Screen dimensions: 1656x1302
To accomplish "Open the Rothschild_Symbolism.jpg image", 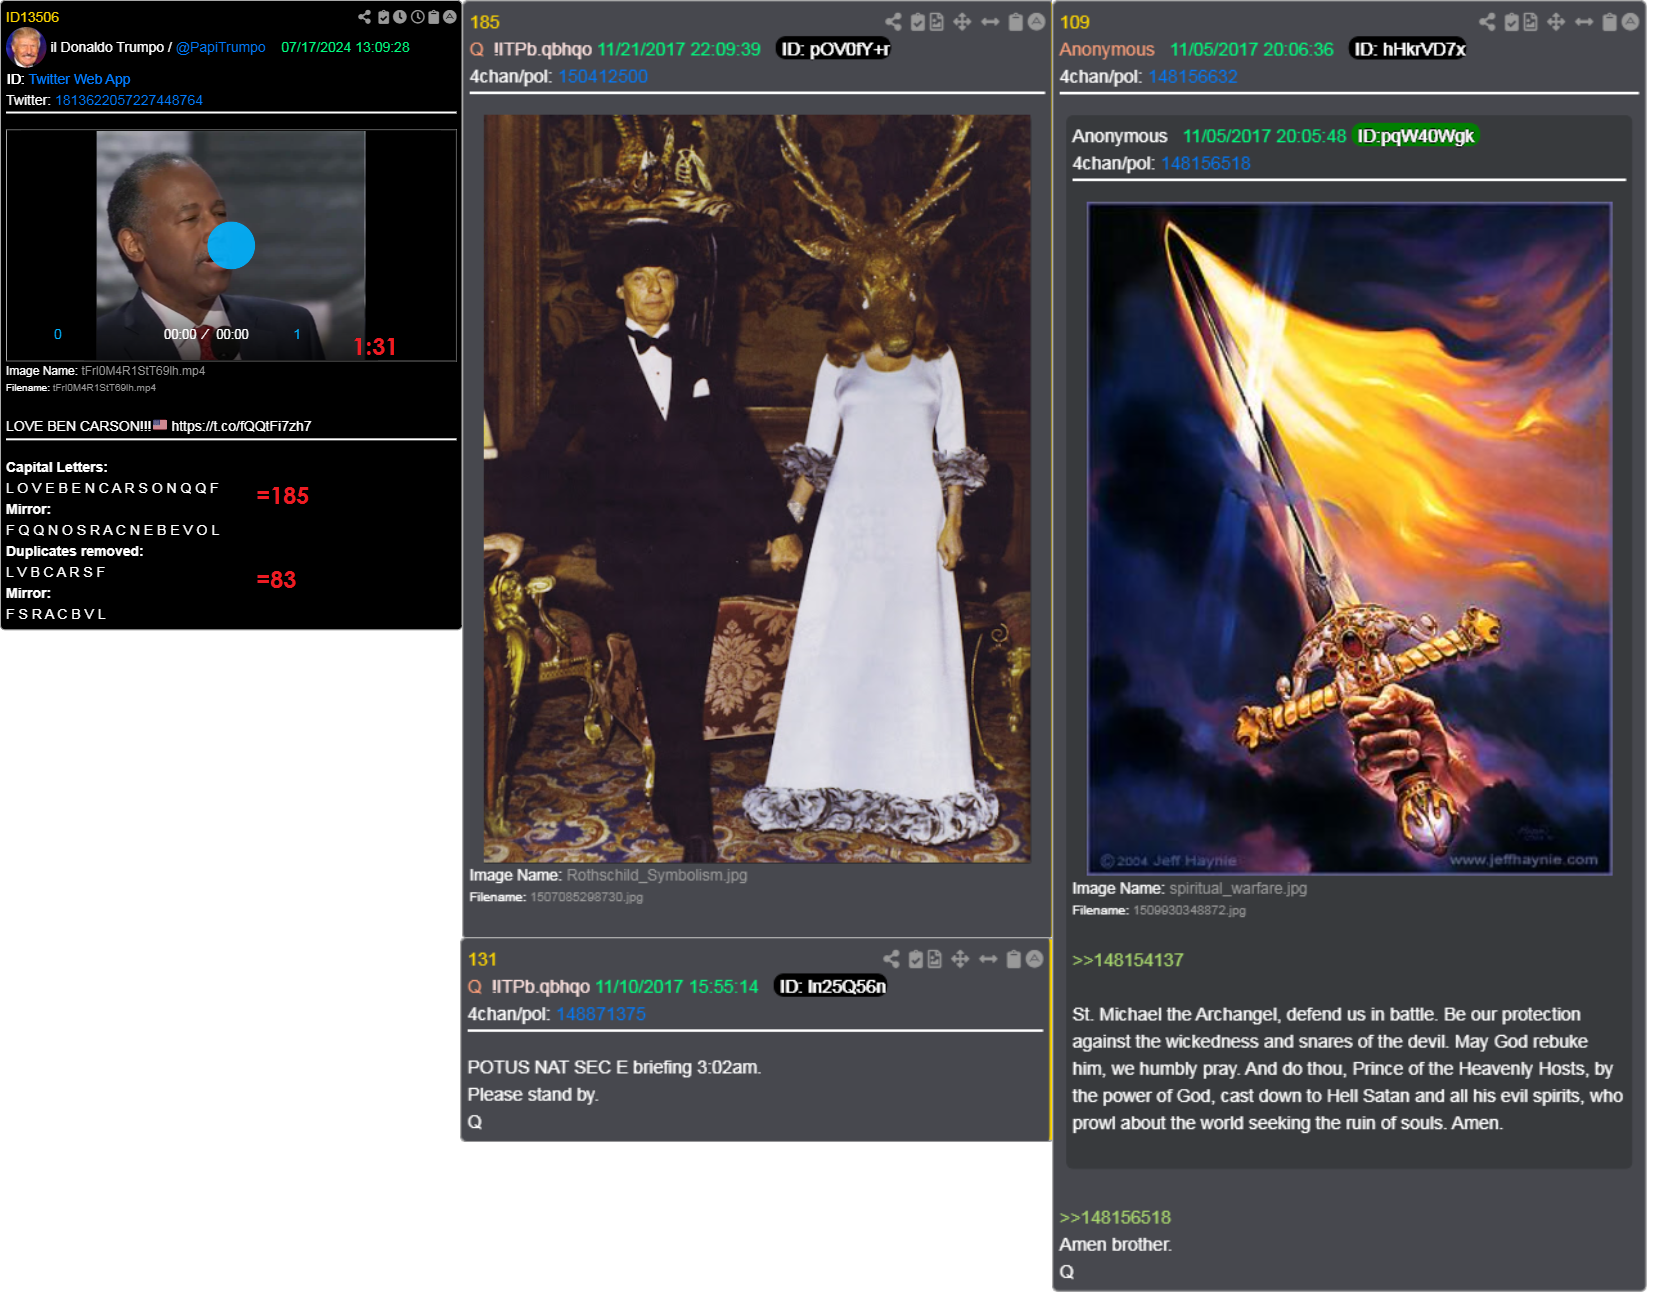I will click(x=757, y=488).
